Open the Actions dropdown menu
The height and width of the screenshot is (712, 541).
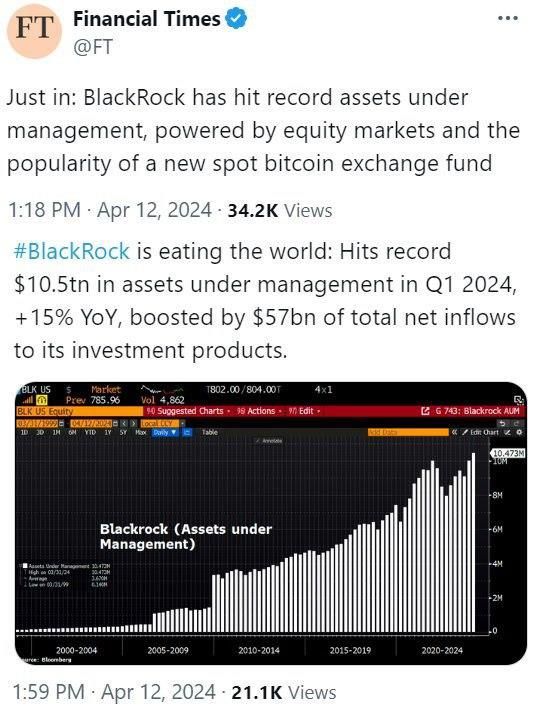pyautogui.click(x=260, y=411)
